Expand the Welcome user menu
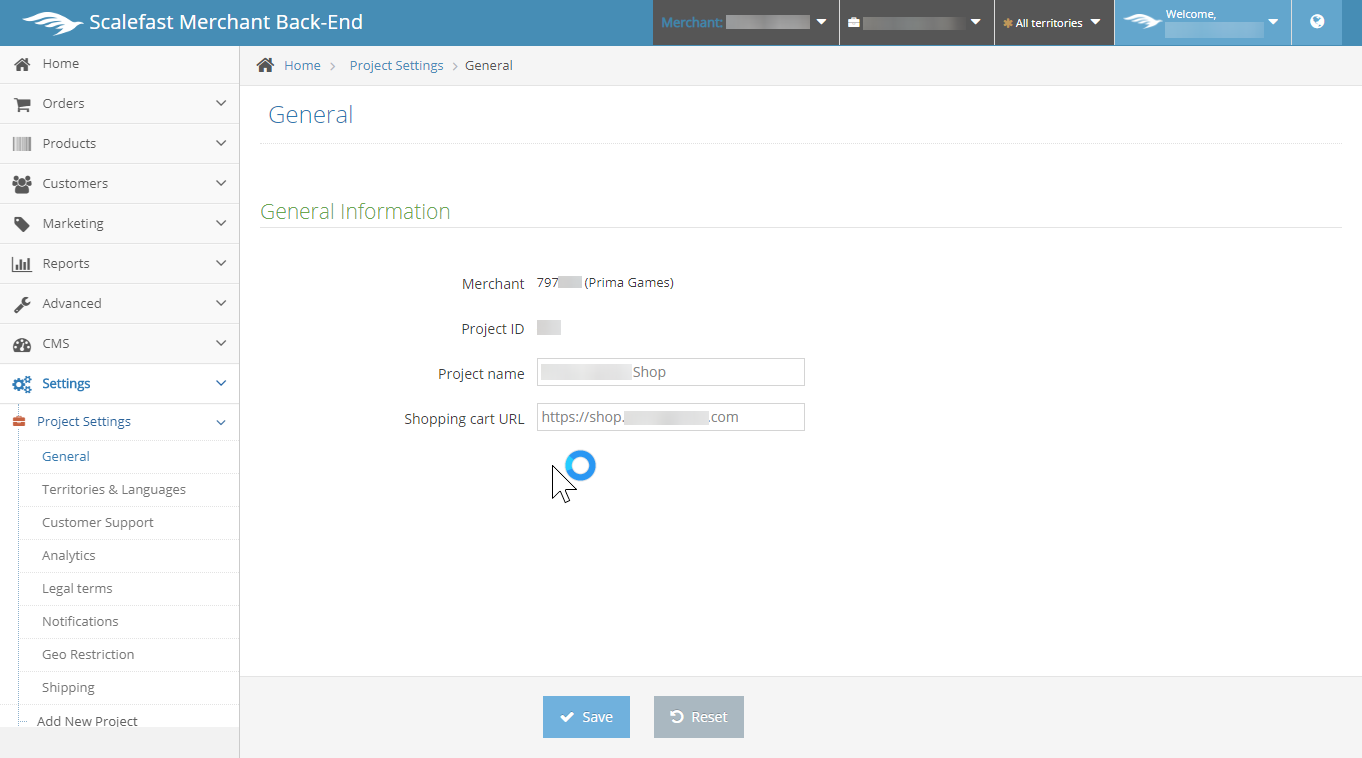Viewport: 1362px width, 758px height. 1202,22
